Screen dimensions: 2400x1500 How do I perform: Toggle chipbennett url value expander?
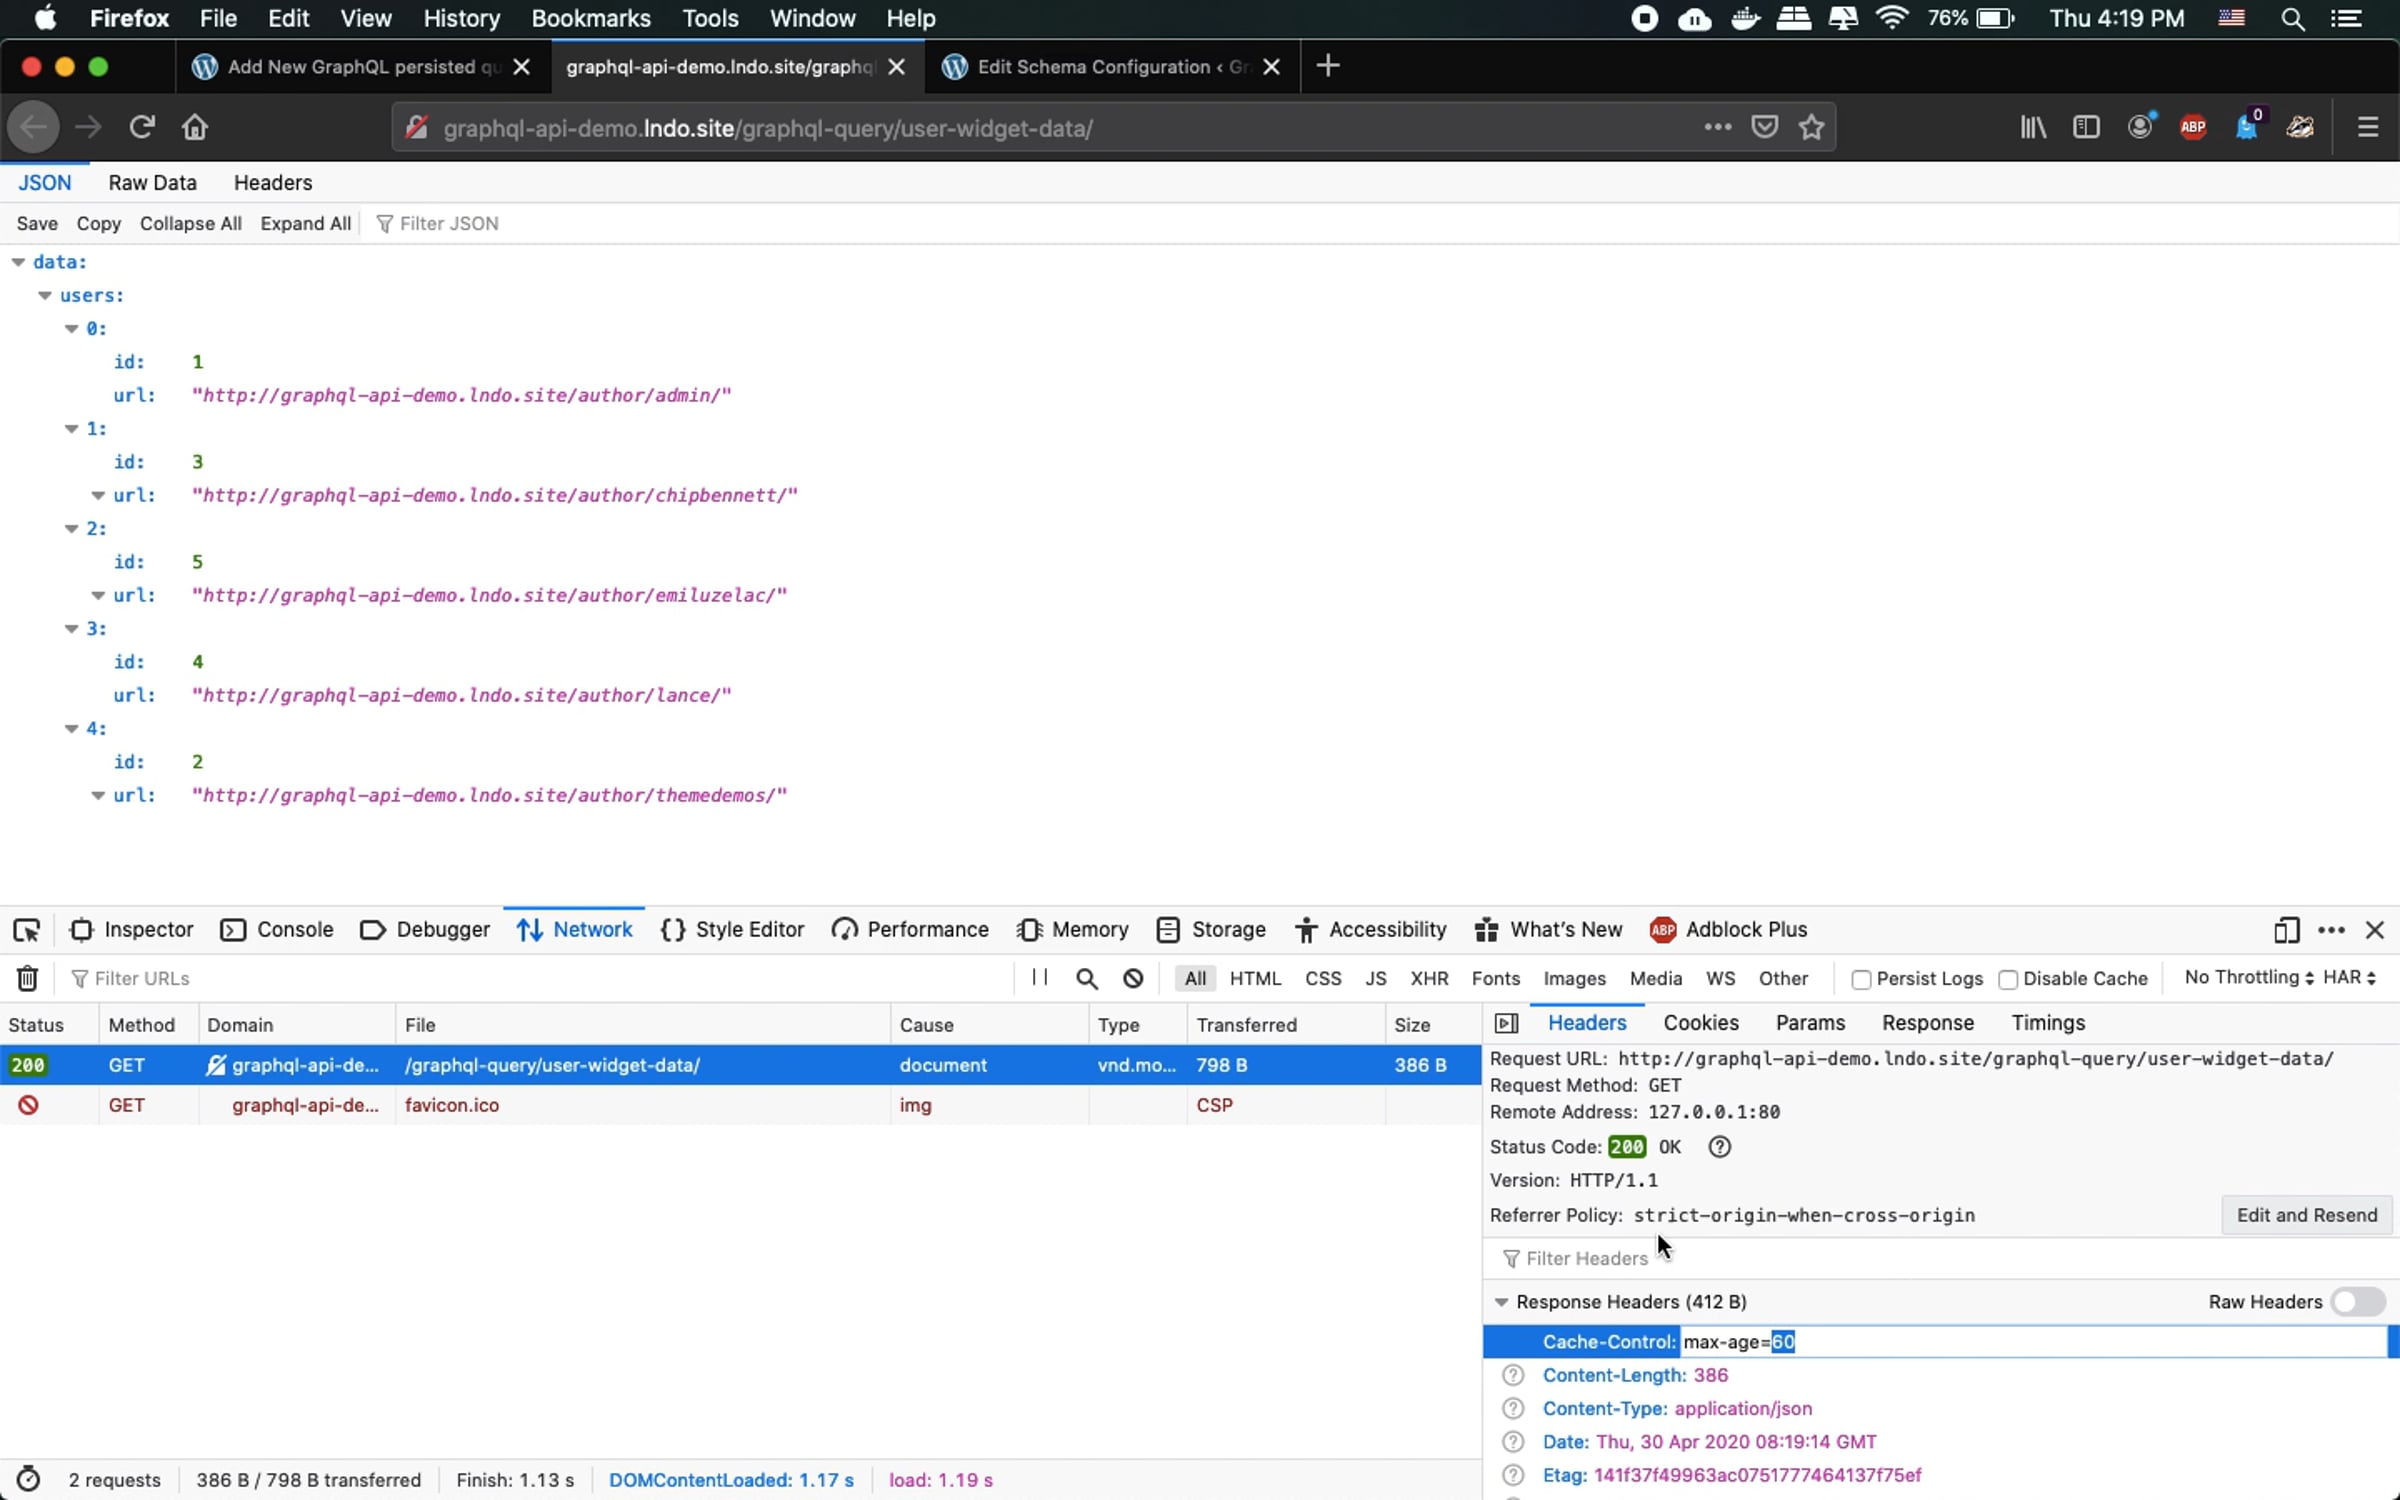98,495
